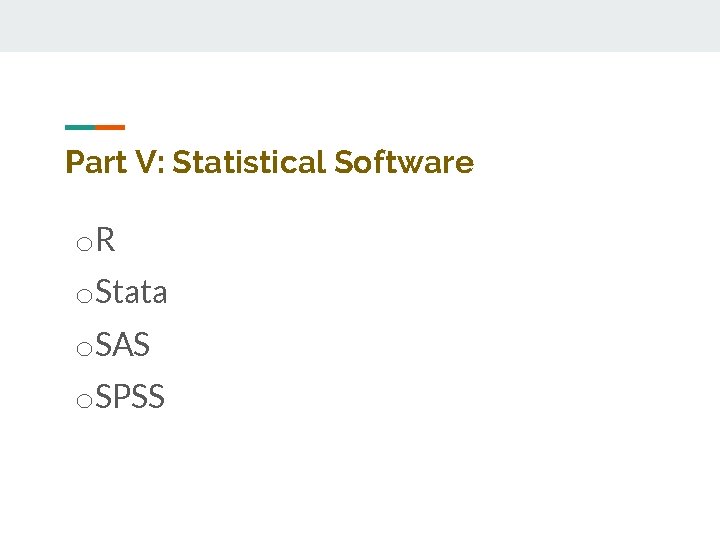
Task: Click the word "Software" in the title
Action: tap(404, 162)
